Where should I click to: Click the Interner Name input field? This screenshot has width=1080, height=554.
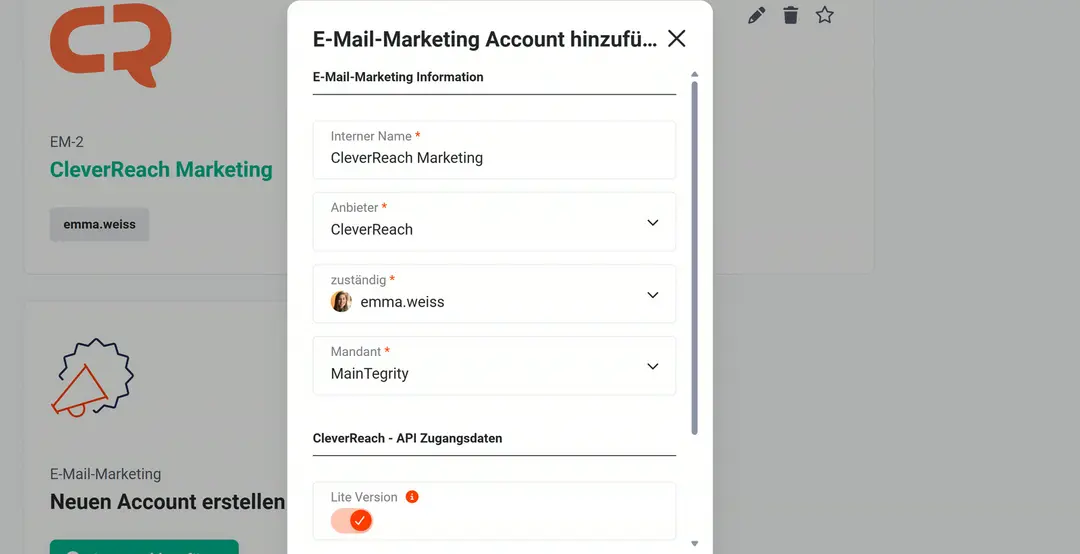pos(494,150)
